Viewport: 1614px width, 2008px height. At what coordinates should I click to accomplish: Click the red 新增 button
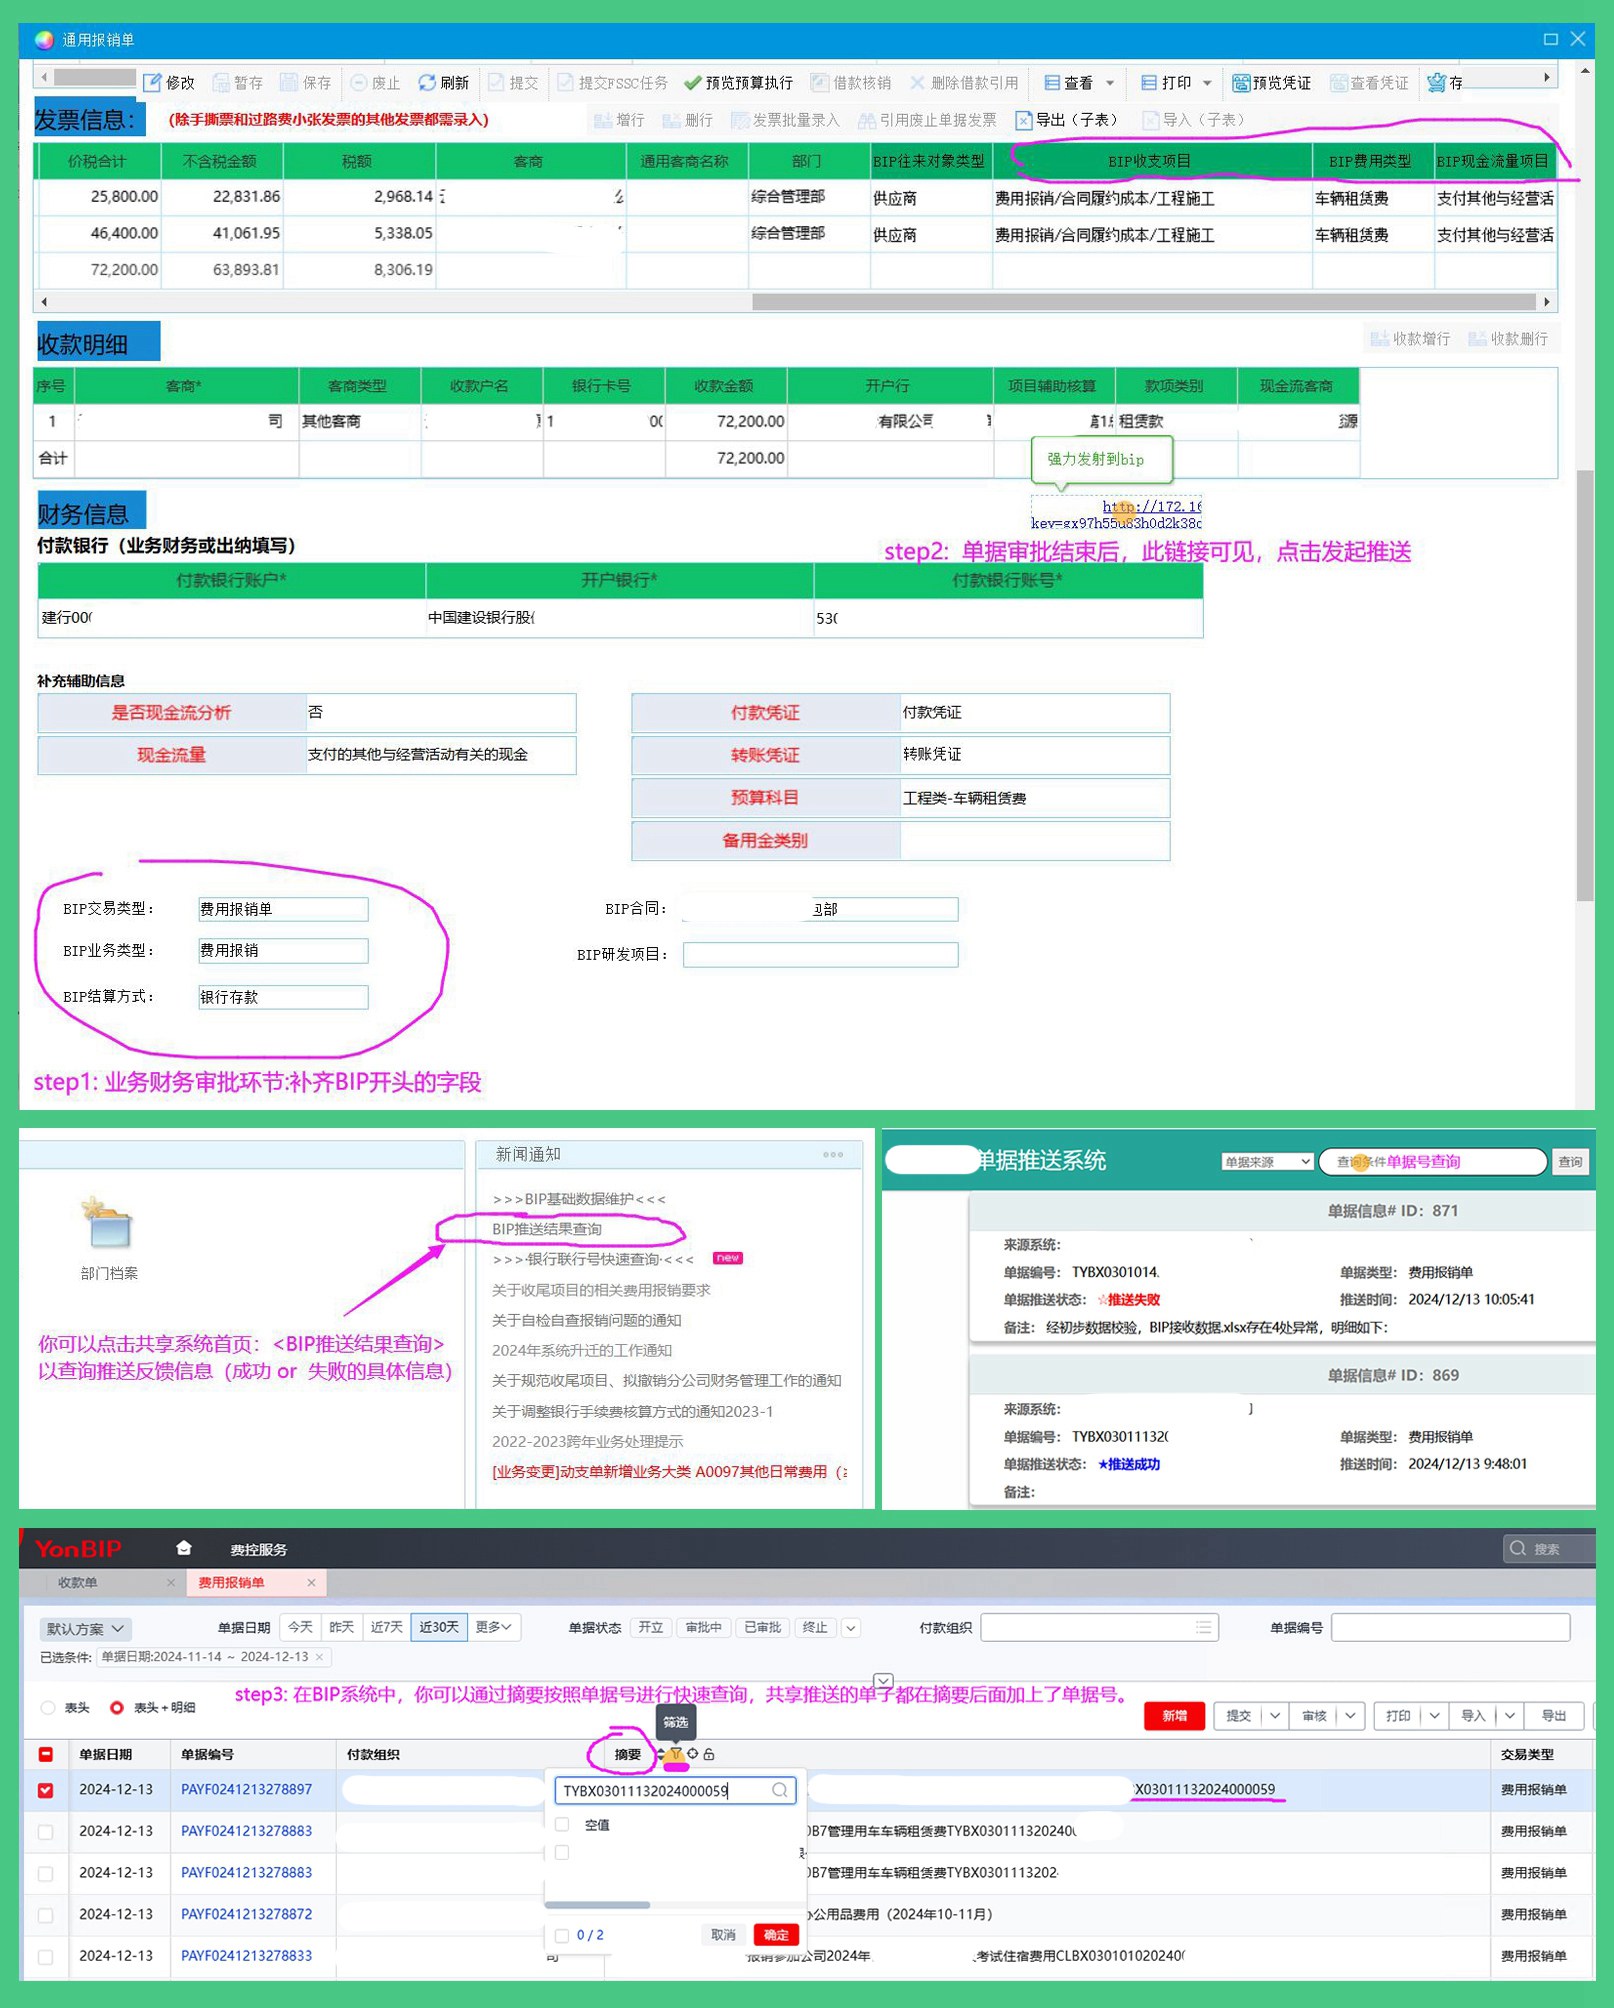[1174, 1715]
